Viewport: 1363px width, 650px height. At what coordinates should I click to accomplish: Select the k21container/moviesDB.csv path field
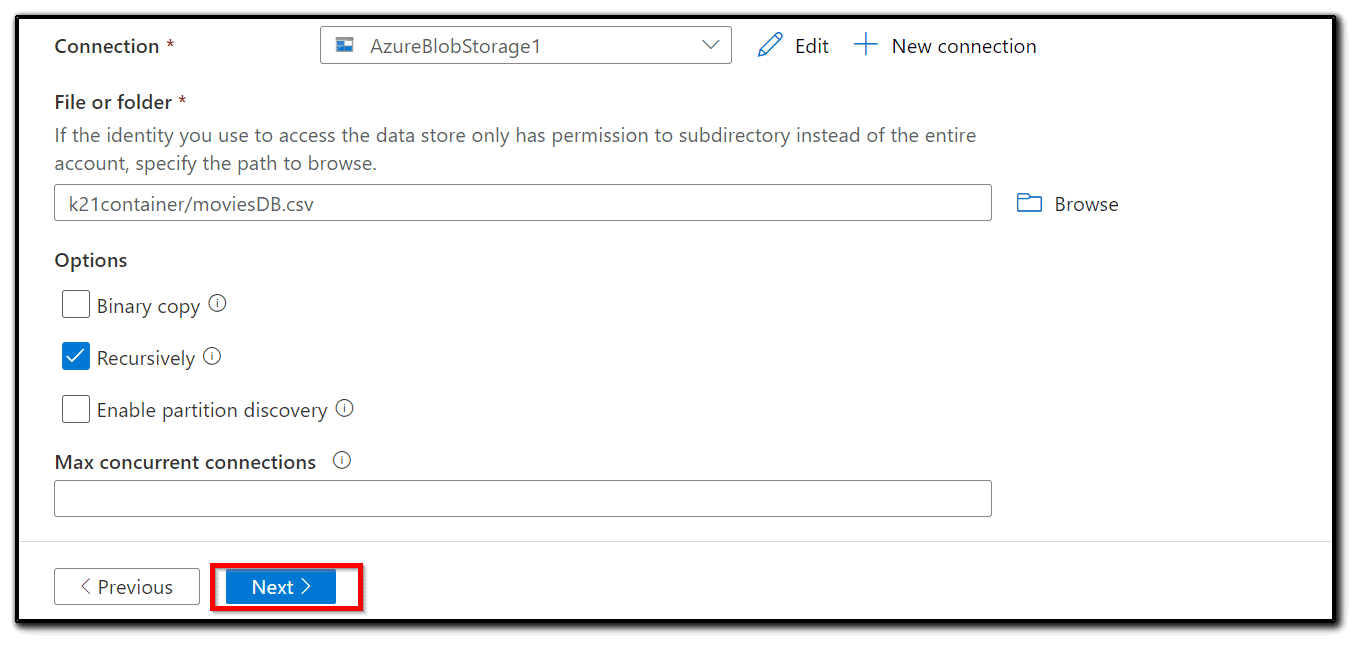522,203
